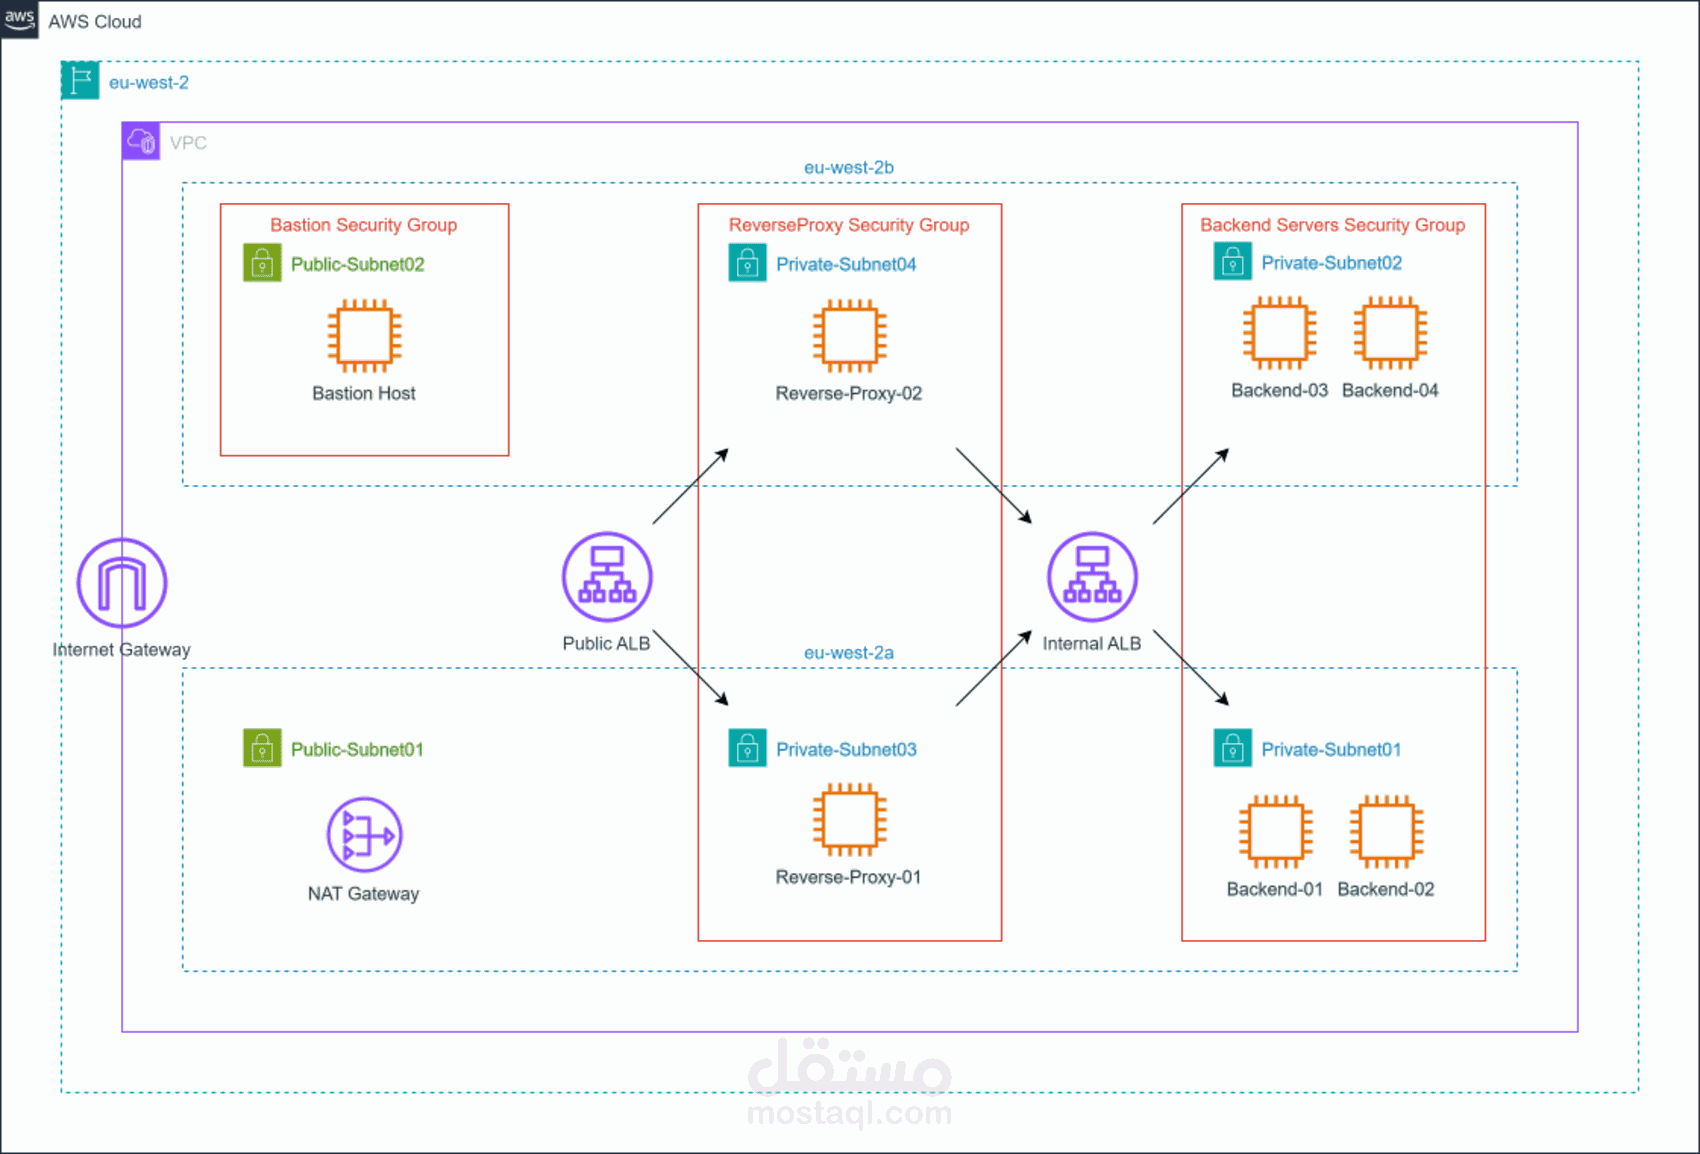Image resolution: width=1700 pixels, height=1154 pixels.
Task: Select the Private-Subnet04 lock icon
Action: click(747, 263)
